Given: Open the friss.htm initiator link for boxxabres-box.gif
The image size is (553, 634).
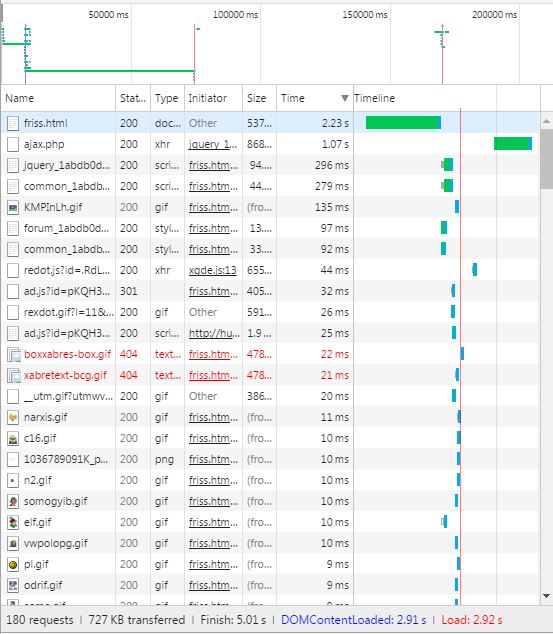Looking at the screenshot, I should (x=213, y=354).
